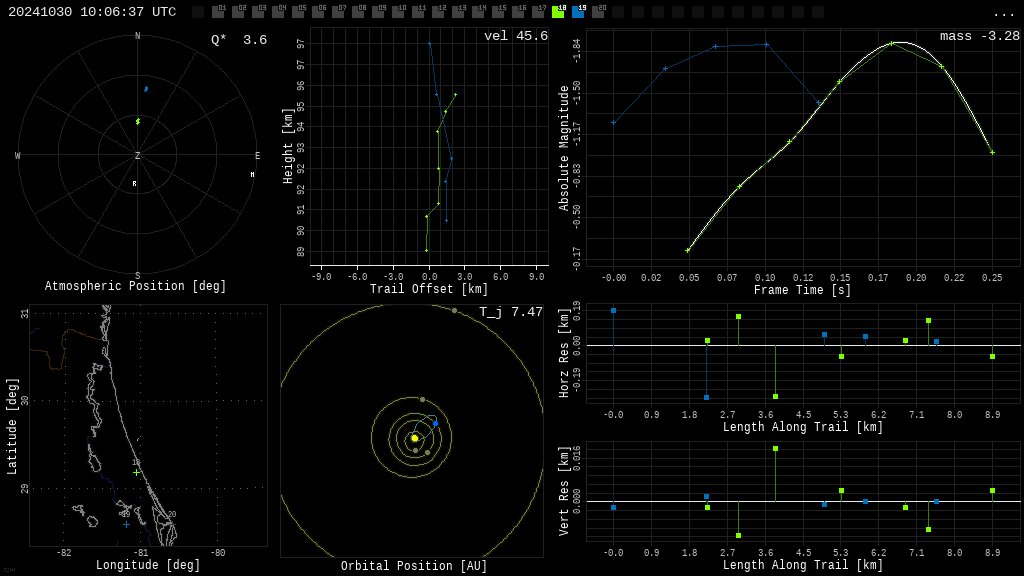Viewport: 1024px width, 576px height.
Task: Click the green station cross on the map
Action: coord(137,472)
